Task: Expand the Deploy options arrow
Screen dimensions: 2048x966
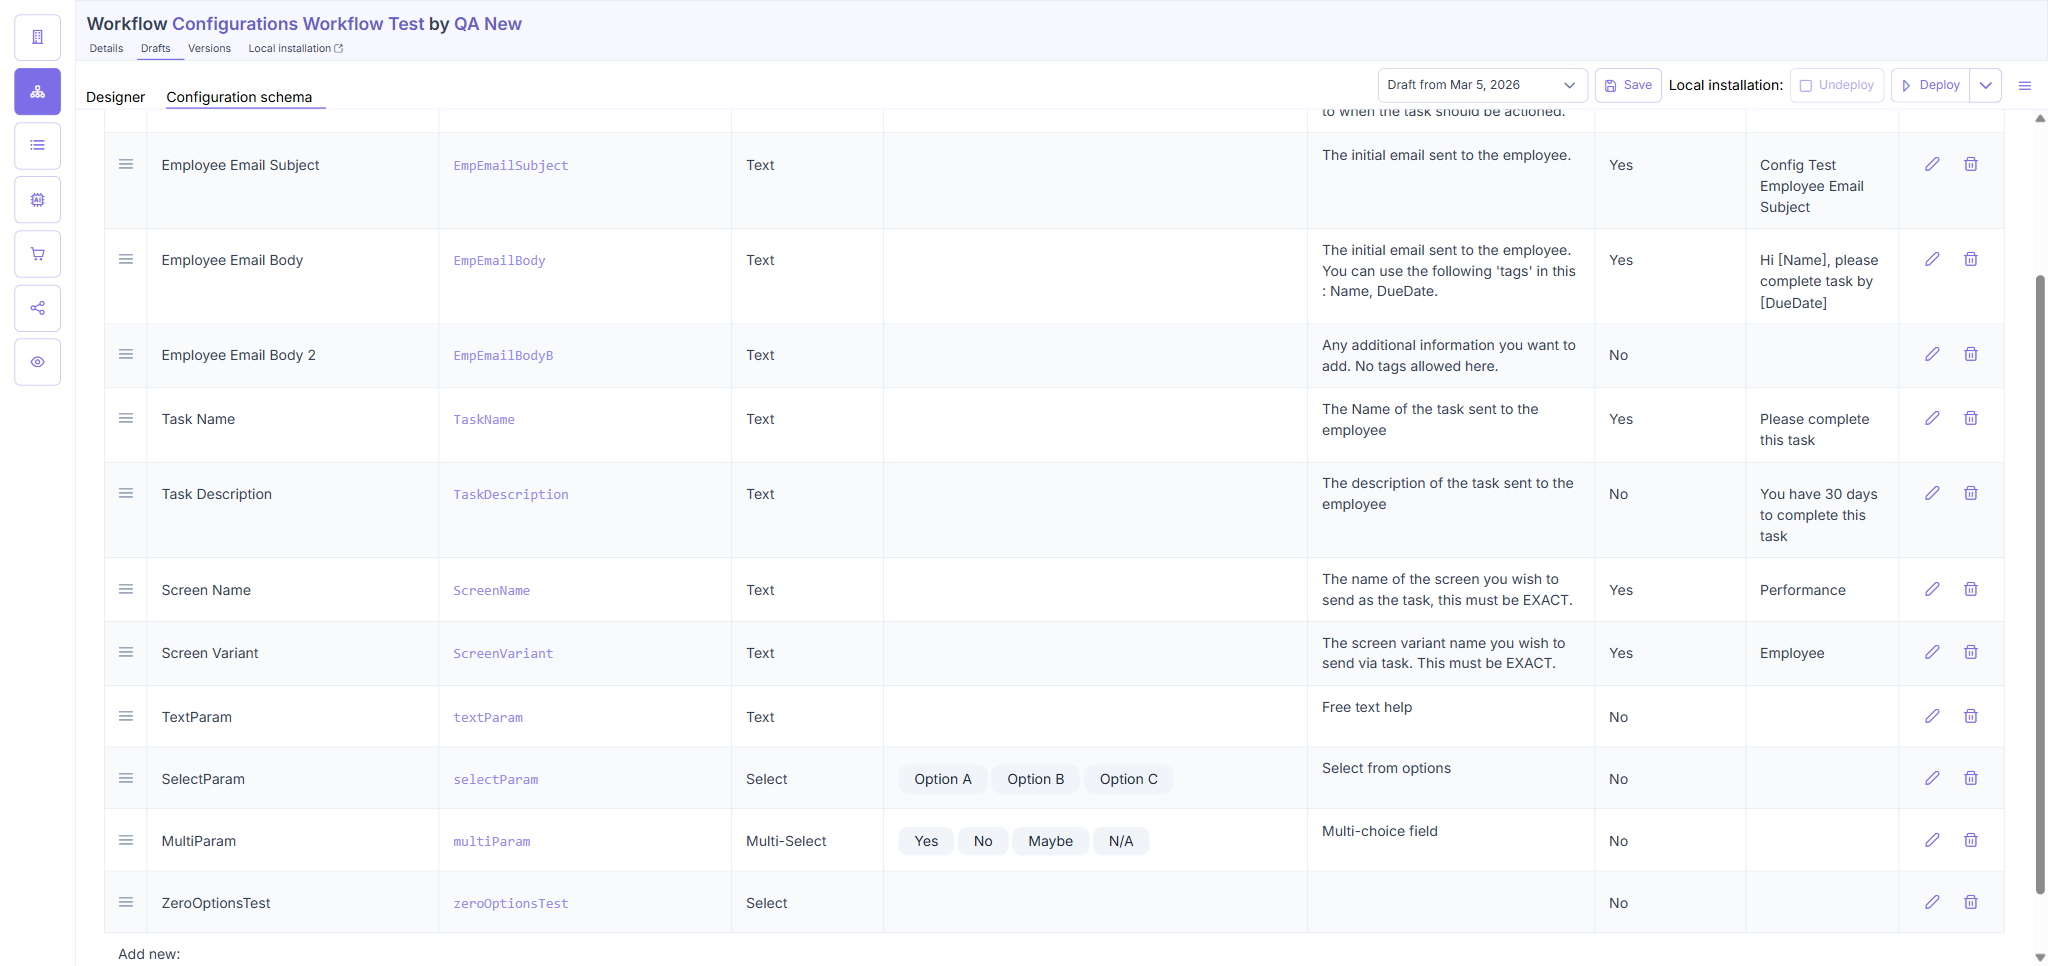Action: click(x=1986, y=85)
